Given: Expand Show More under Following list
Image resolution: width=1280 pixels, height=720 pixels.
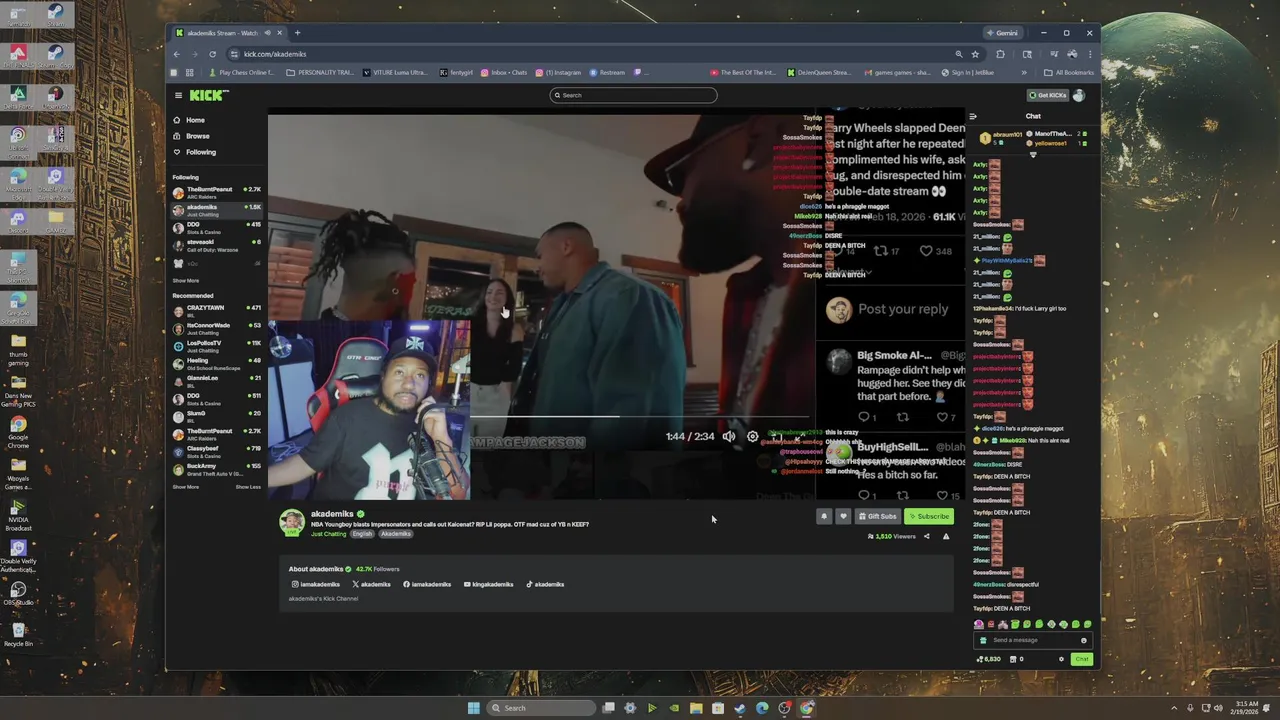Looking at the screenshot, I should point(185,281).
